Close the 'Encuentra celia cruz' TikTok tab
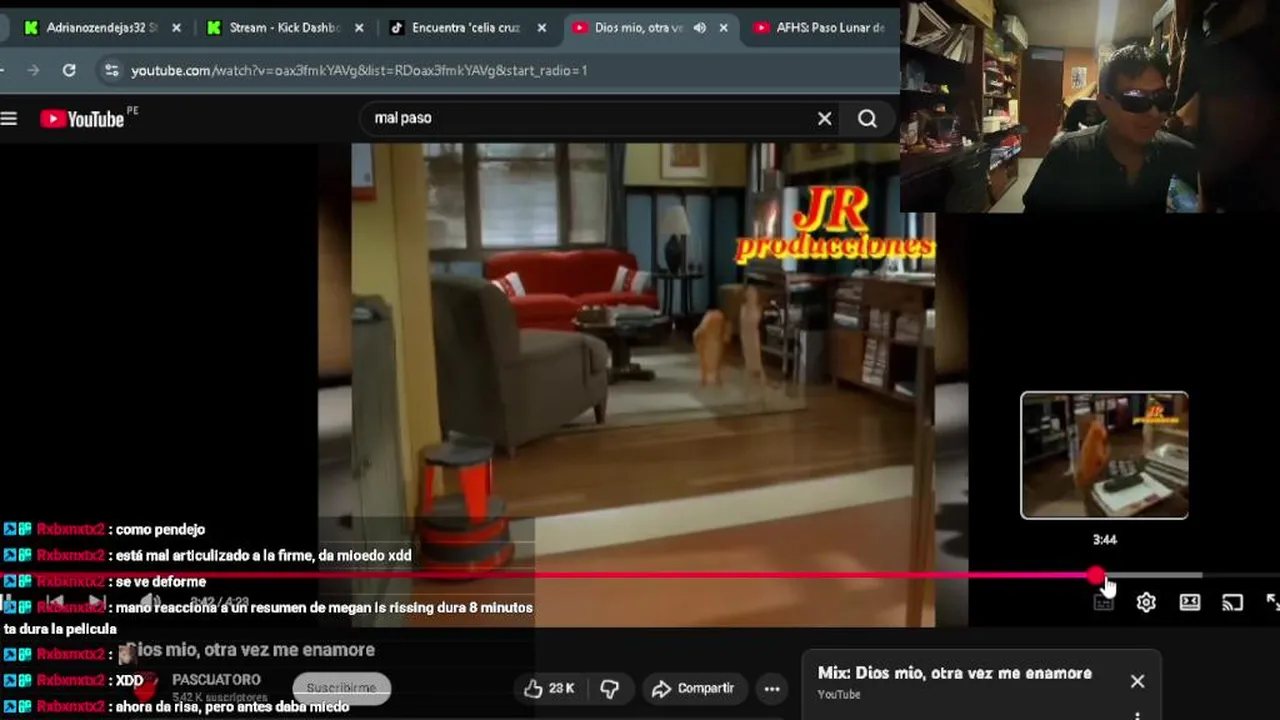Screen dimensions: 1280x720 tap(542, 28)
